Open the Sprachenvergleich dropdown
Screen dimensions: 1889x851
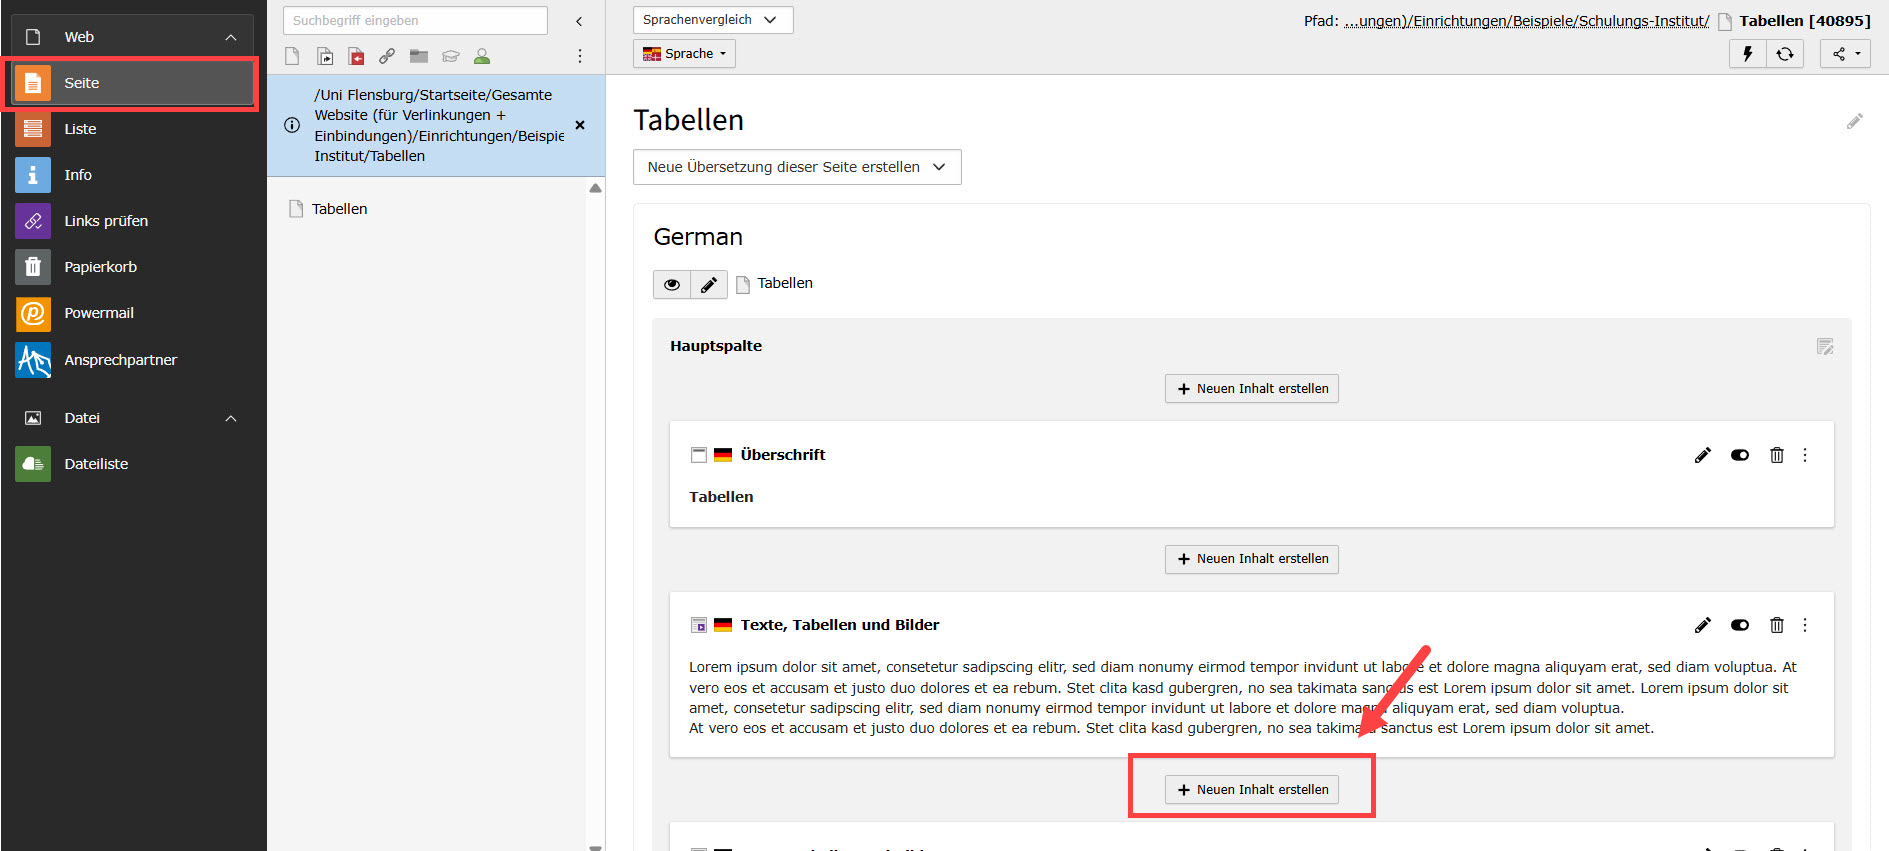(712, 20)
